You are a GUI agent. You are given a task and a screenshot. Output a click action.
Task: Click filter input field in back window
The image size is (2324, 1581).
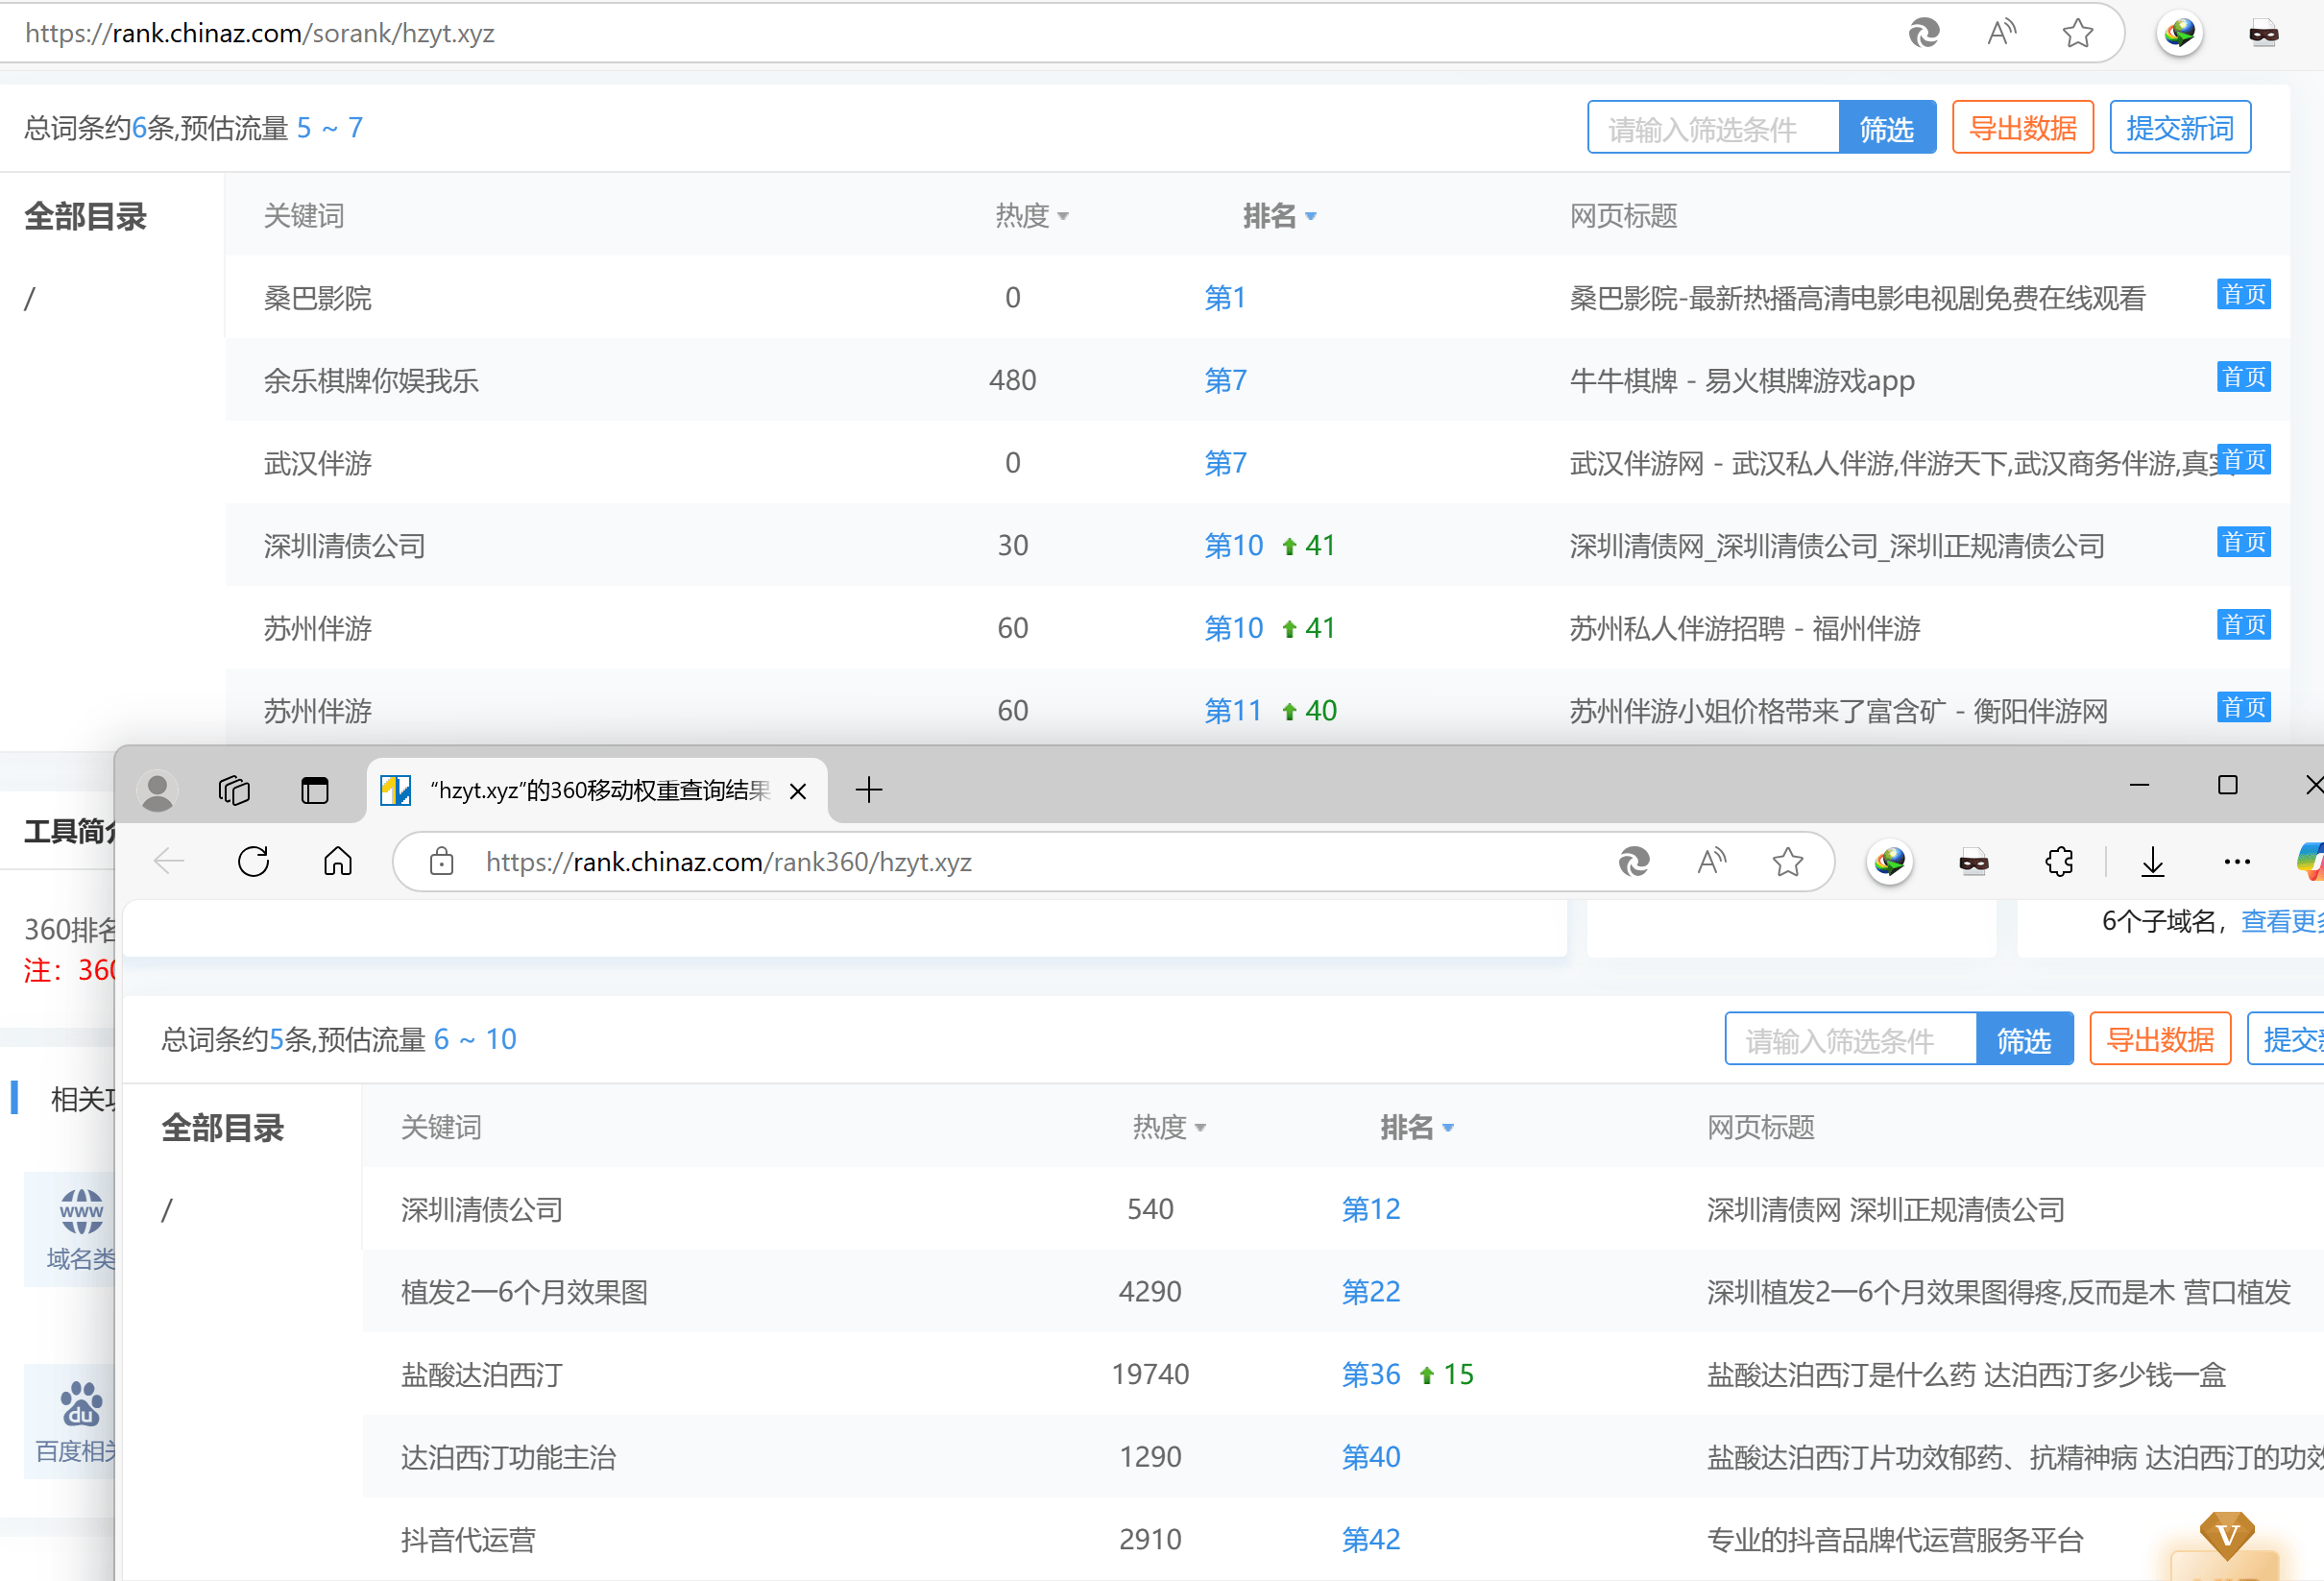pyautogui.click(x=1713, y=128)
